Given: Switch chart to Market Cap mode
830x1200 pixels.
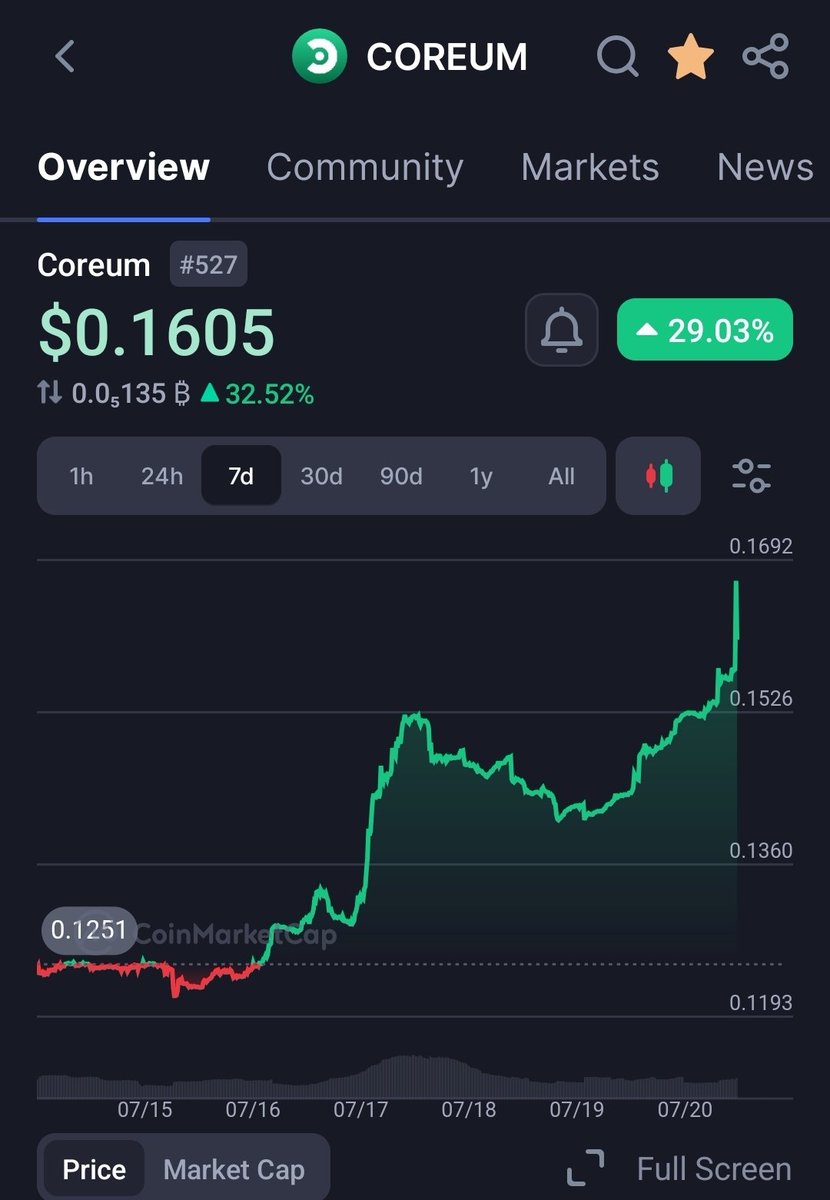Looking at the screenshot, I should 234,1170.
